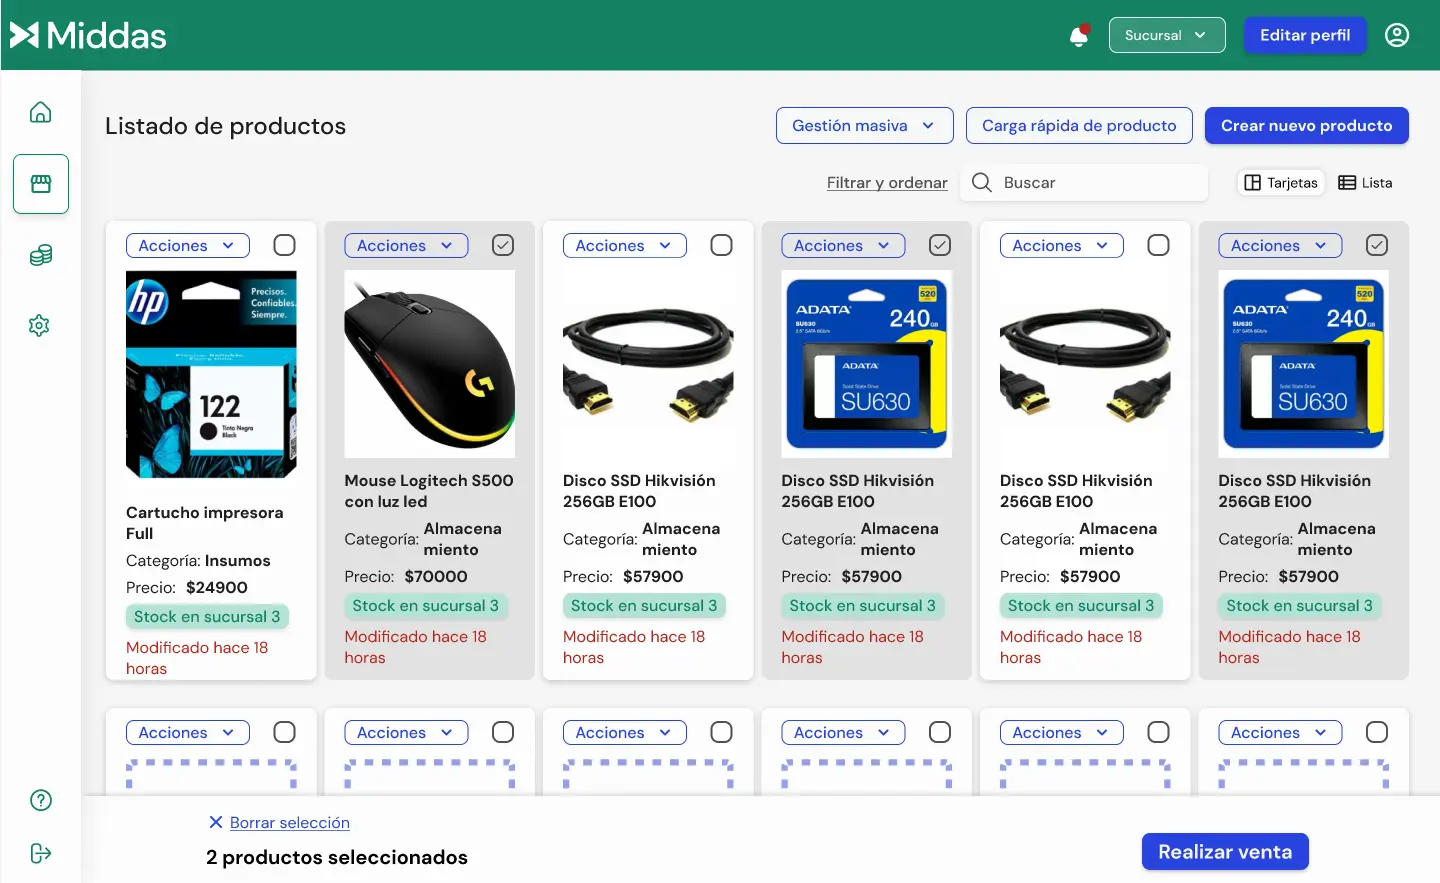Screen dimensions: 1440x883
Task: Click the logout icon in sidebar
Action: pos(41,853)
